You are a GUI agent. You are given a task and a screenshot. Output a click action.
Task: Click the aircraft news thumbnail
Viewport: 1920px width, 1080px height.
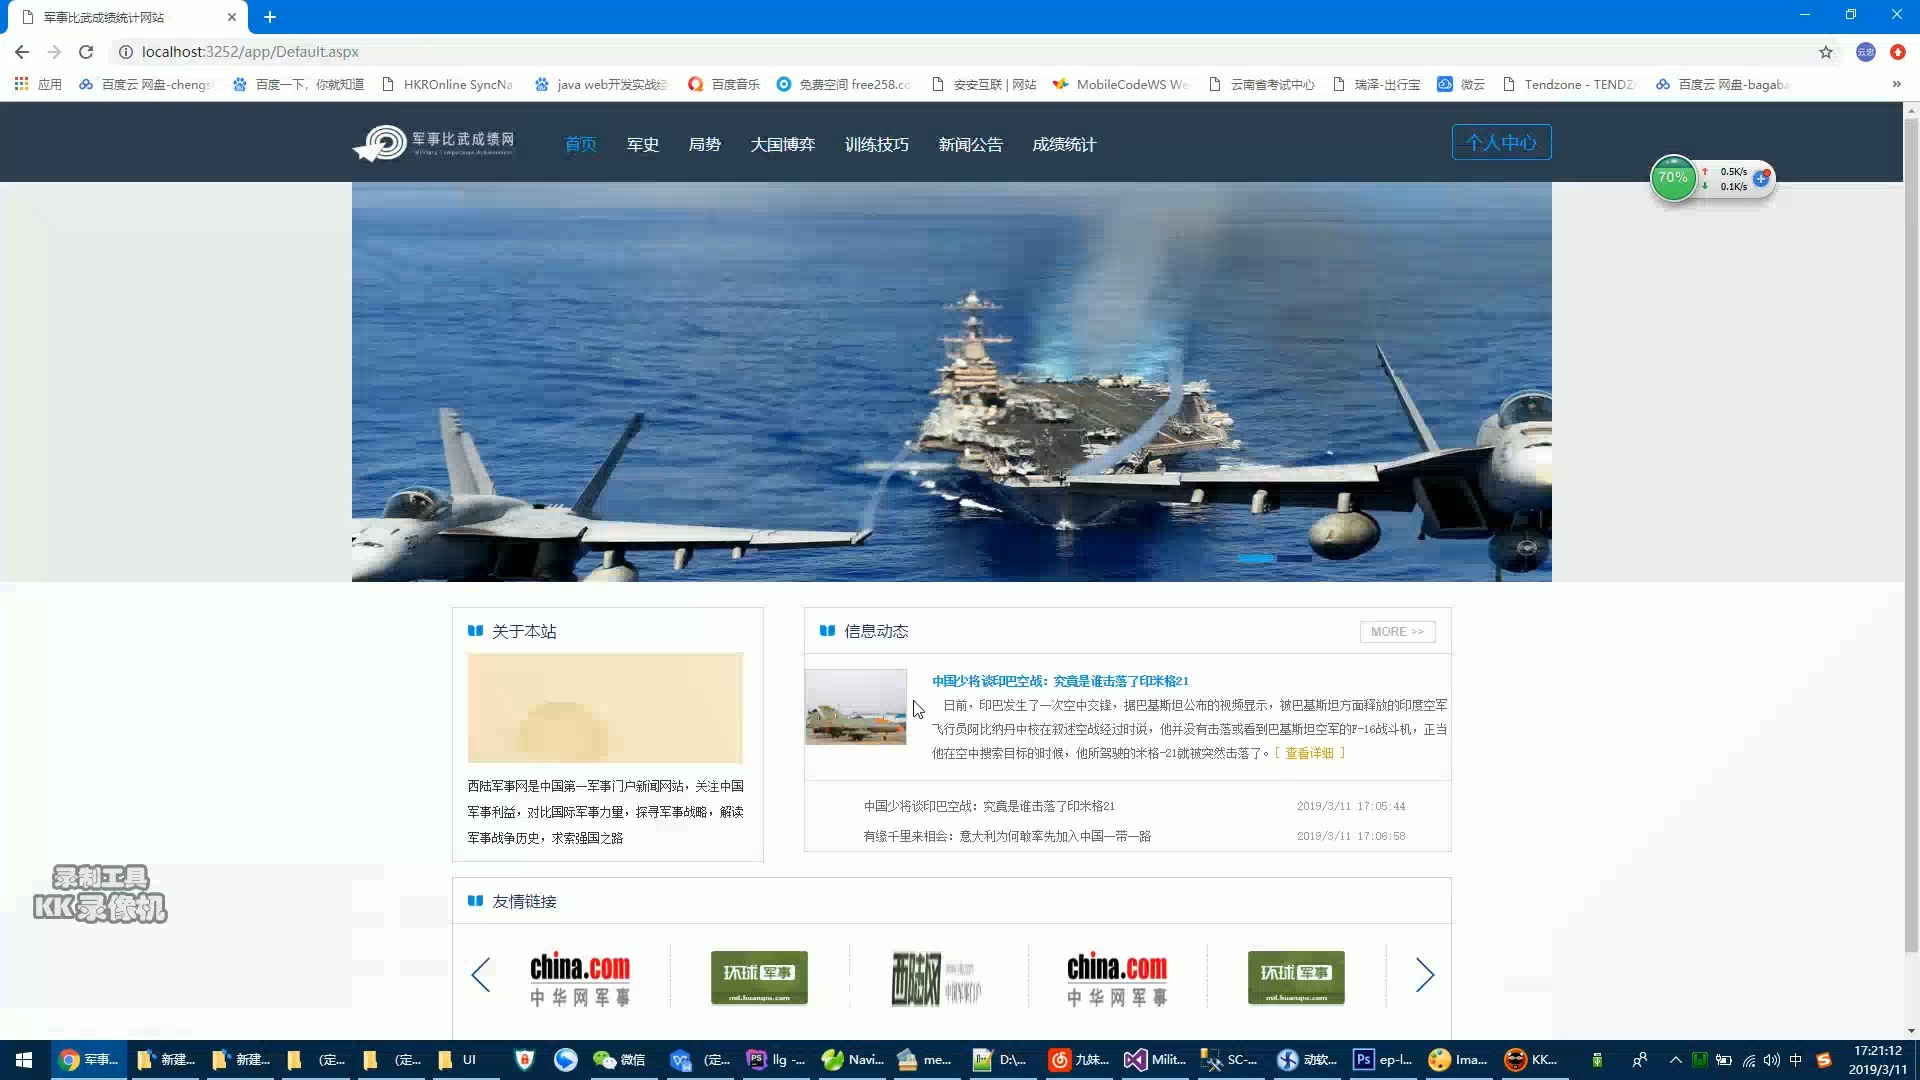pos(856,707)
